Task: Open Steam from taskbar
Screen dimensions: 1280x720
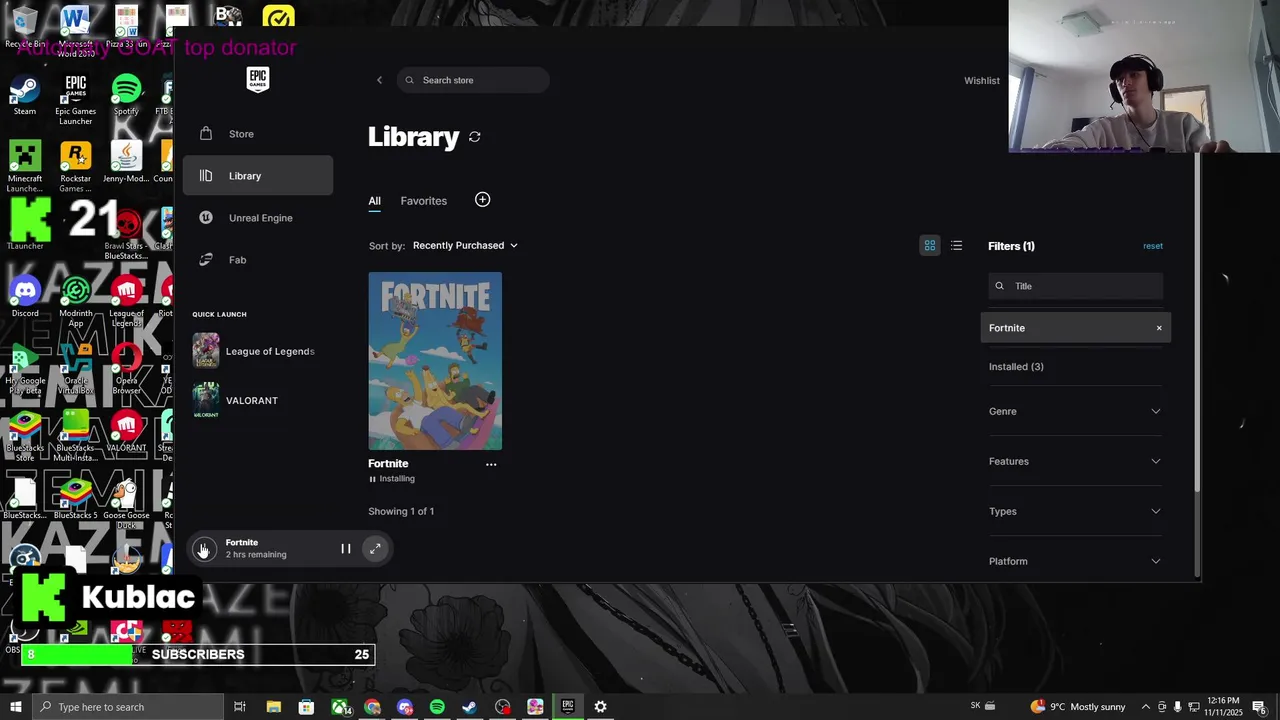Action: point(469,707)
